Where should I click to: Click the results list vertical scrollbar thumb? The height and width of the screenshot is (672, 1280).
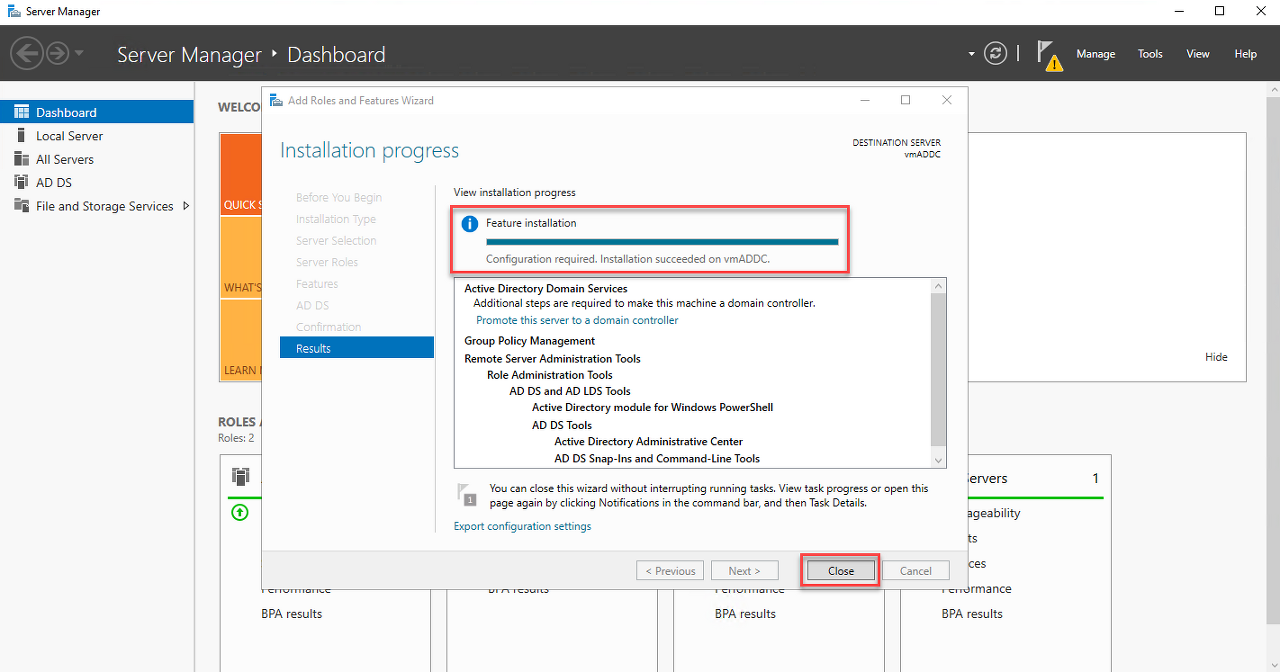[938, 370]
